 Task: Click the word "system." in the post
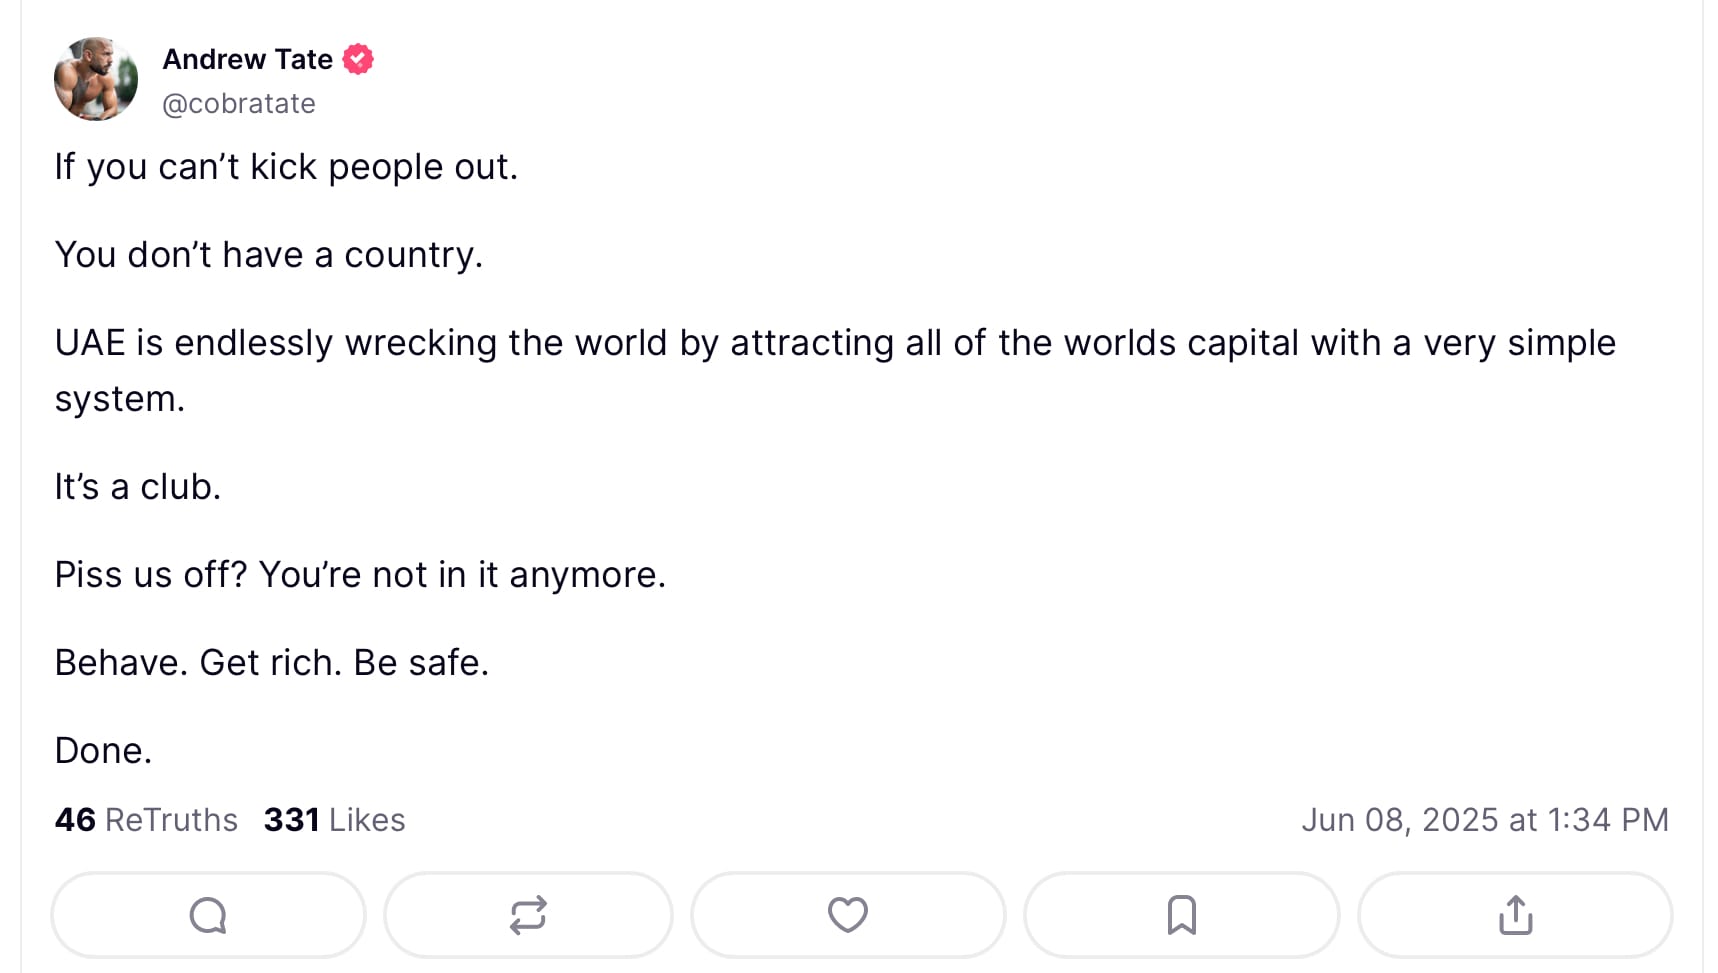(x=120, y=399)
